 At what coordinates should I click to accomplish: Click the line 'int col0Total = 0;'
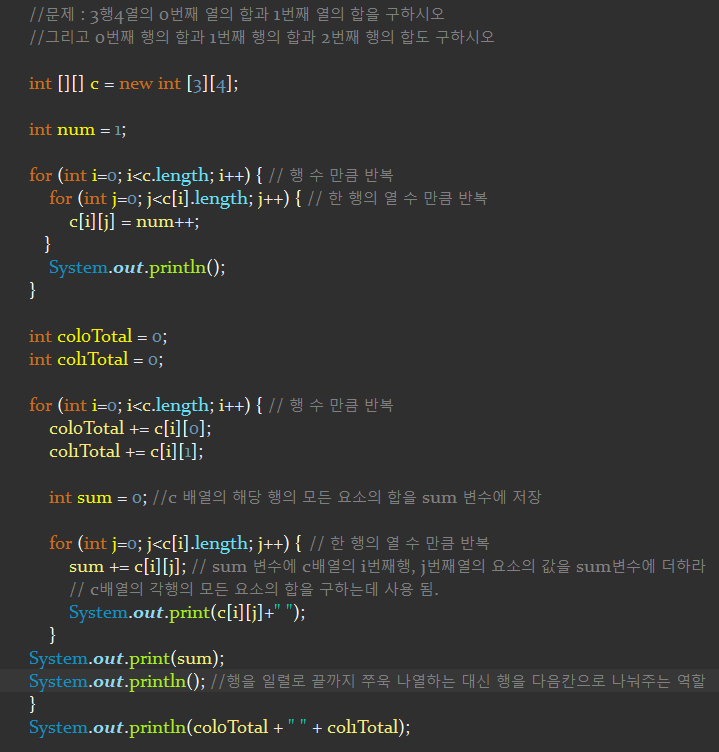tap(98, 336)
